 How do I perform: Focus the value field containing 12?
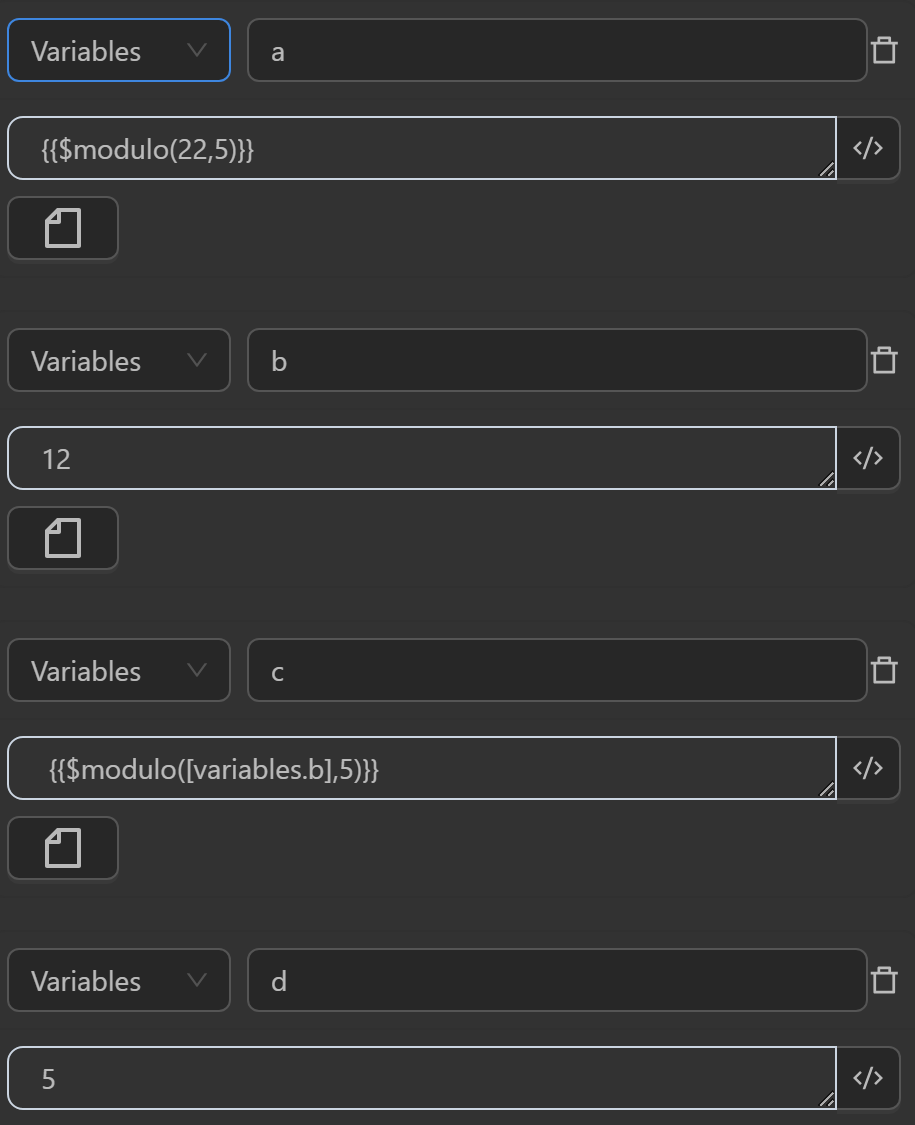(420, 458)
